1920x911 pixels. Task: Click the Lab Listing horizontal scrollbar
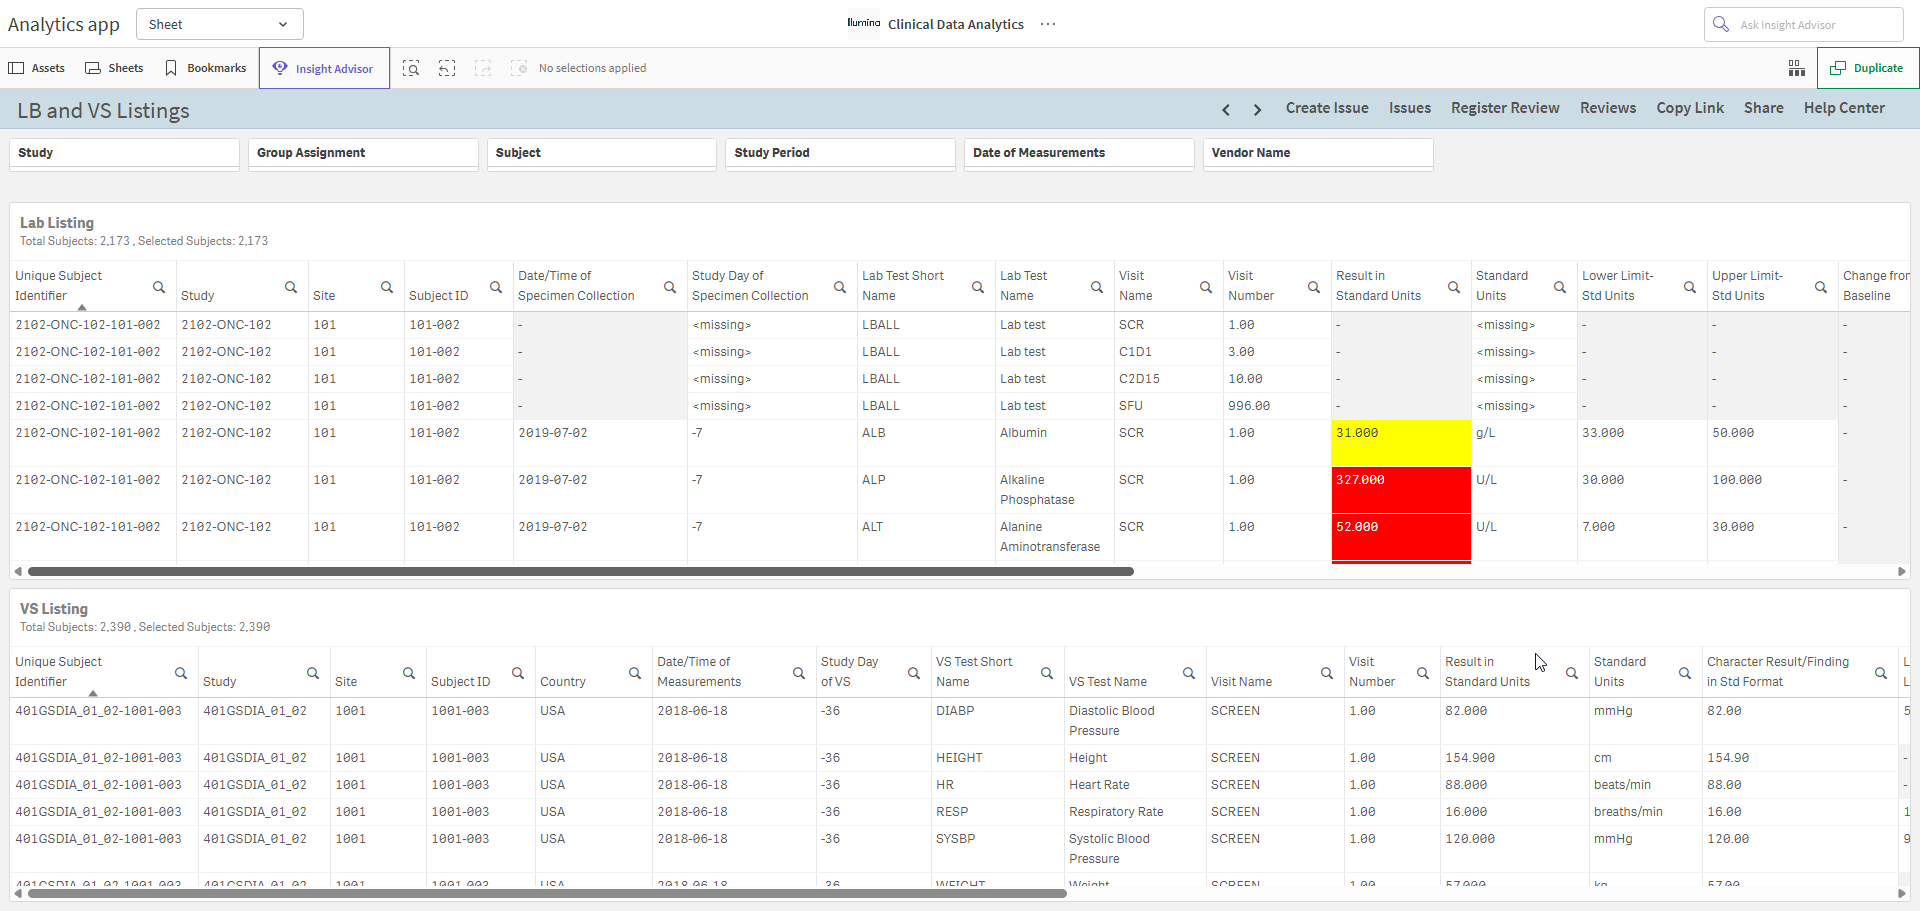(581, 572)
